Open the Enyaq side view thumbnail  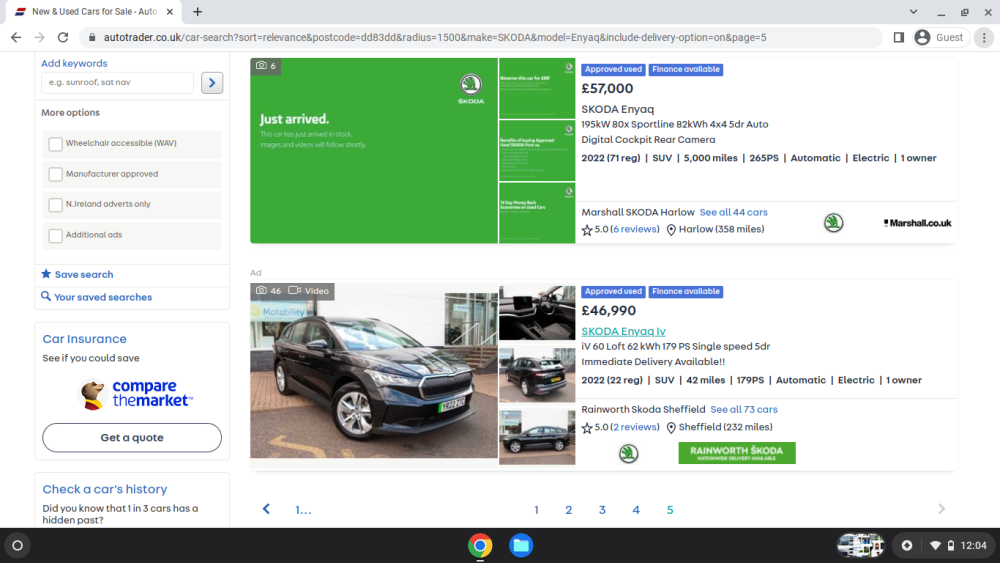click(x=537, y=437)
